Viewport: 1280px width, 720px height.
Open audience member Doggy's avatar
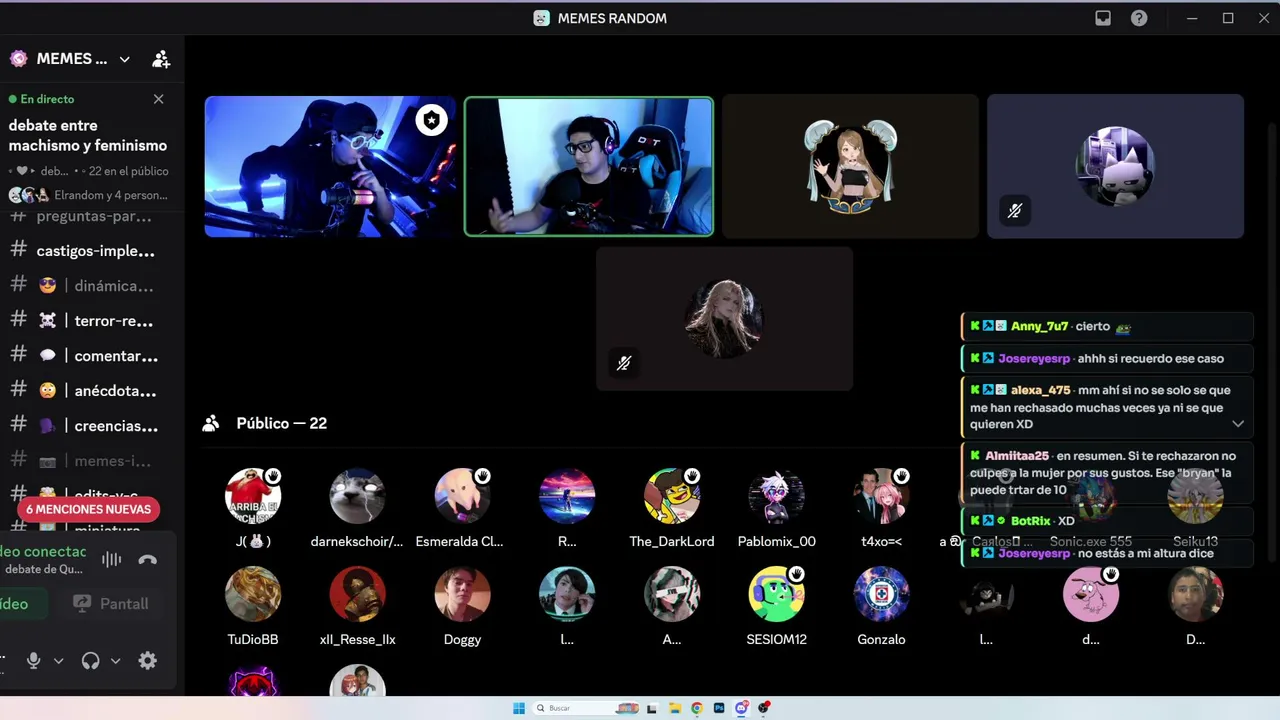(462, 594)
